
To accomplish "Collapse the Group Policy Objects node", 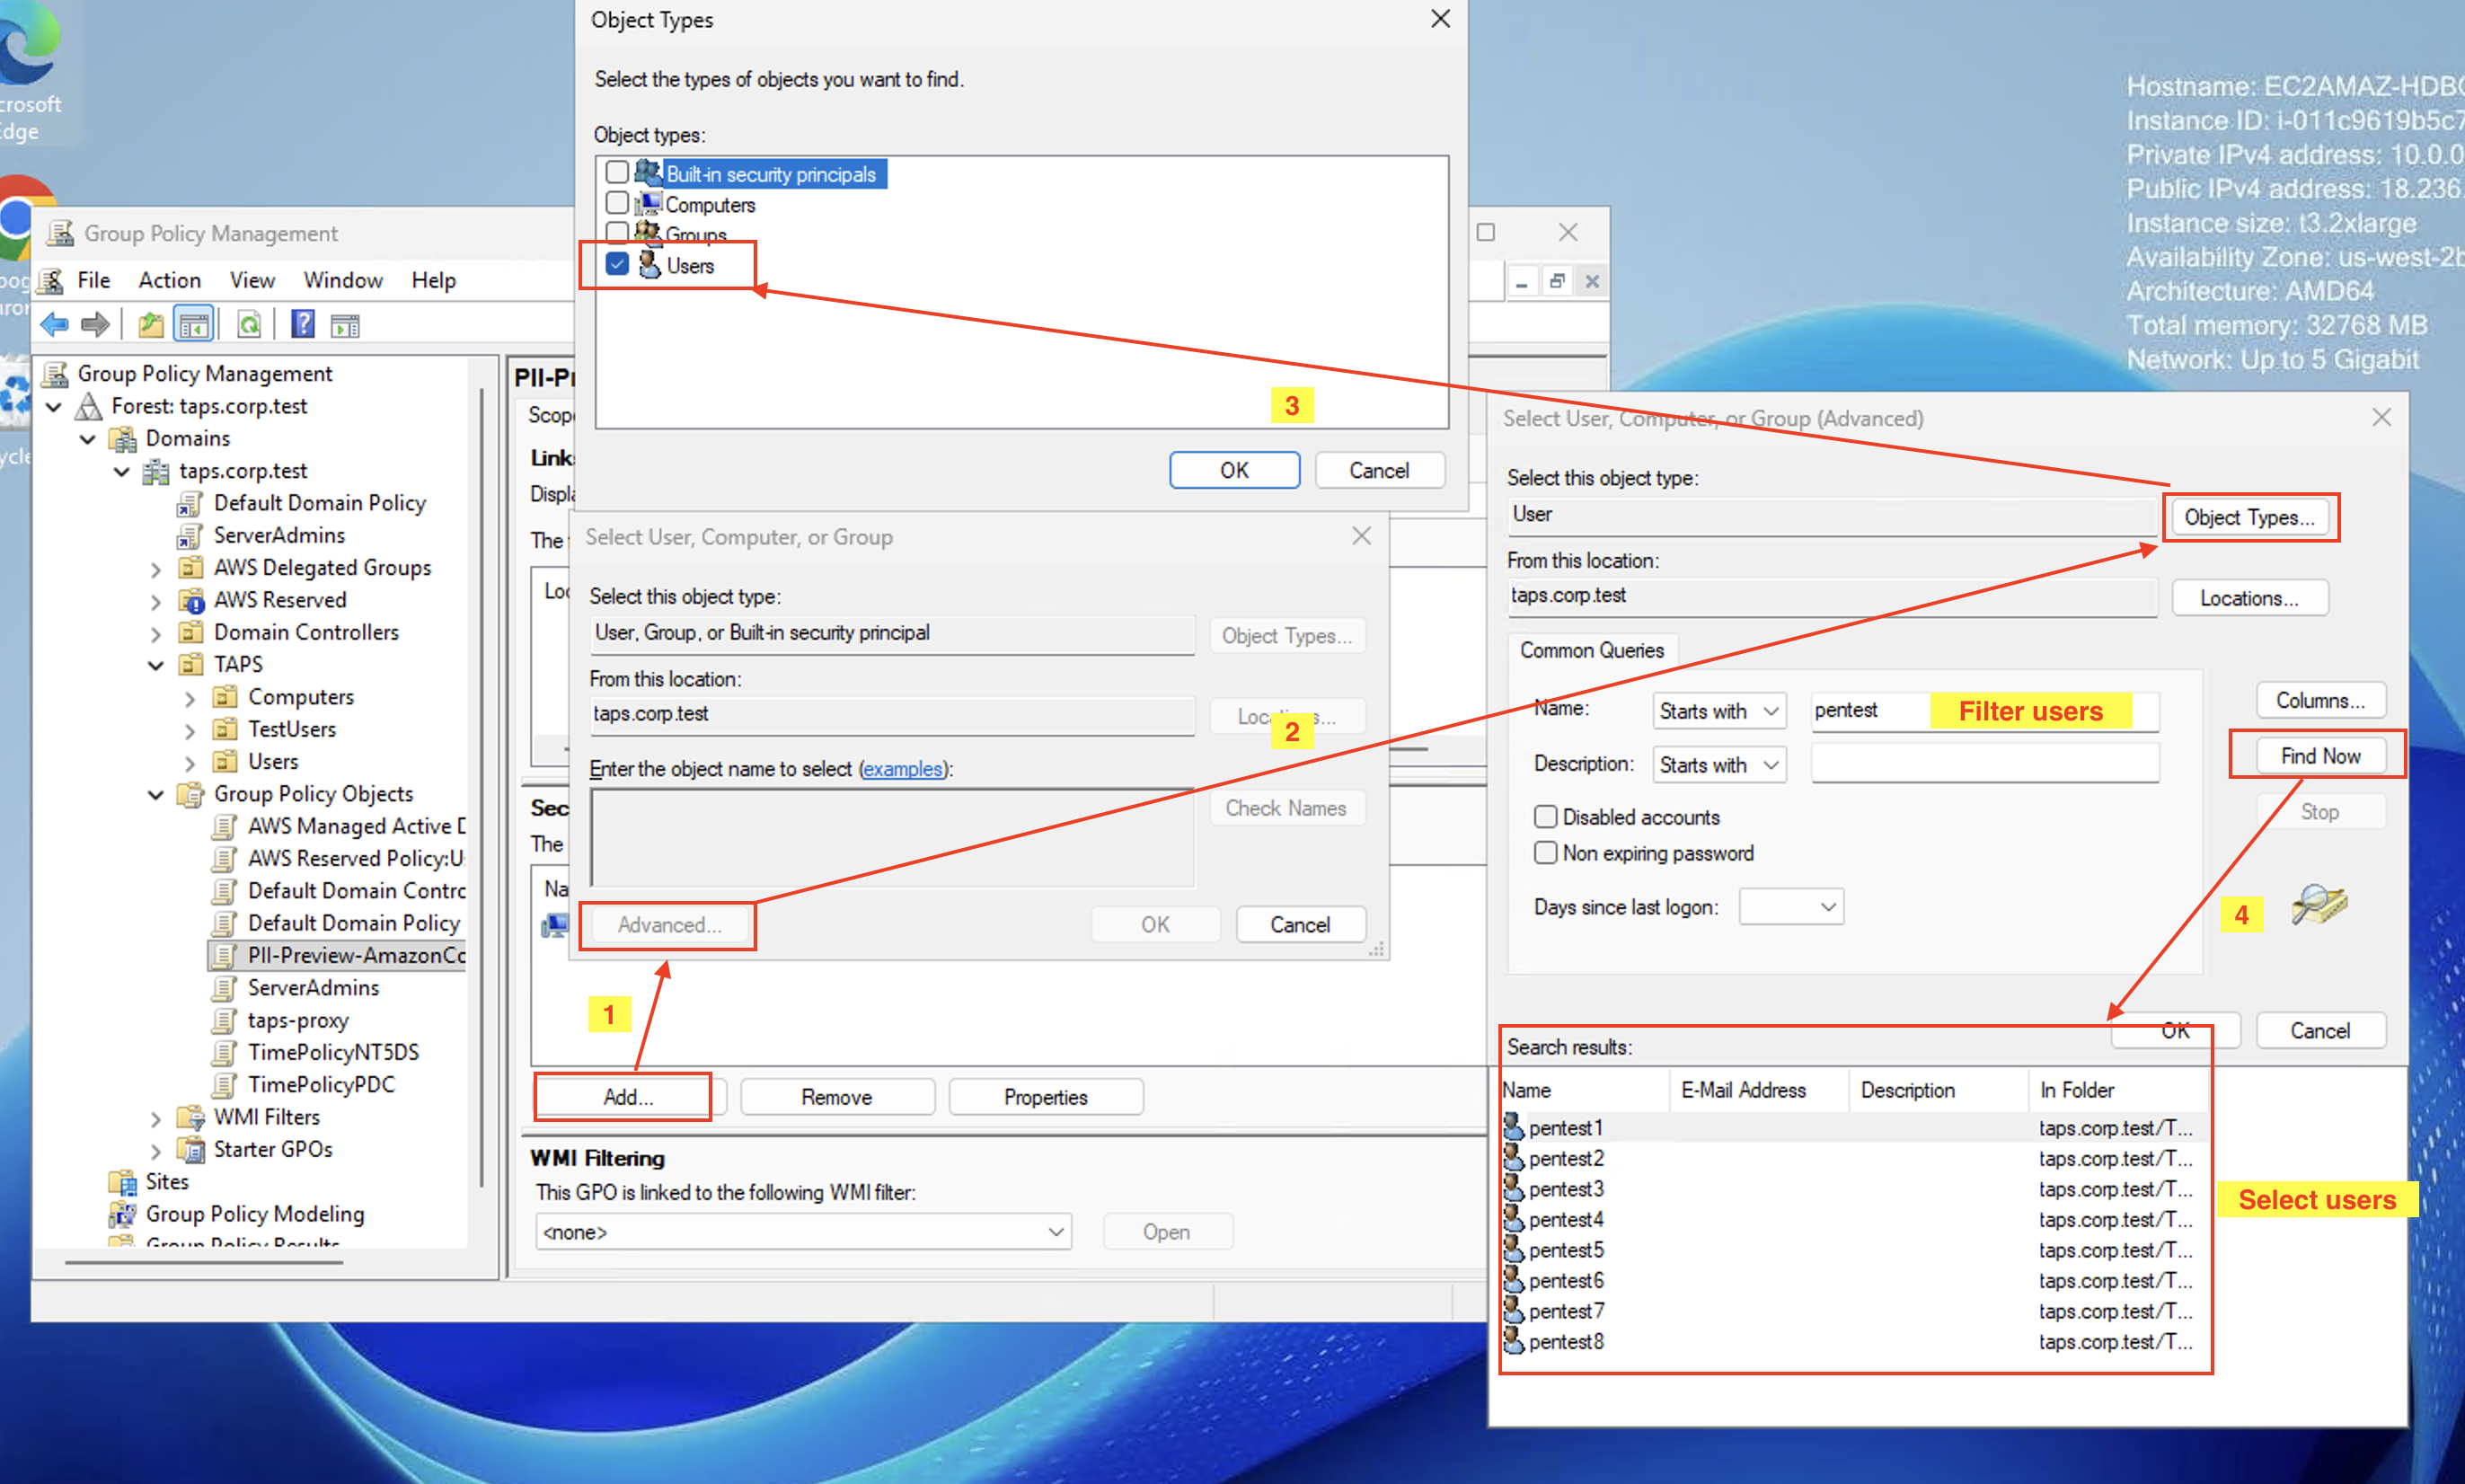I will pos(156,795).
